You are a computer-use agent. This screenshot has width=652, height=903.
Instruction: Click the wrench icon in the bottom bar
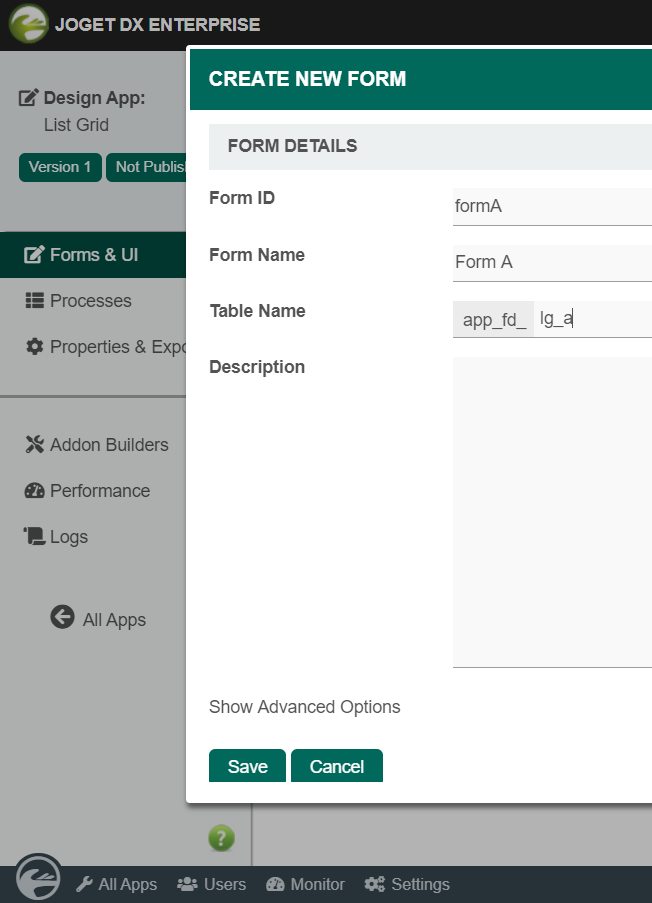[84, 884]
